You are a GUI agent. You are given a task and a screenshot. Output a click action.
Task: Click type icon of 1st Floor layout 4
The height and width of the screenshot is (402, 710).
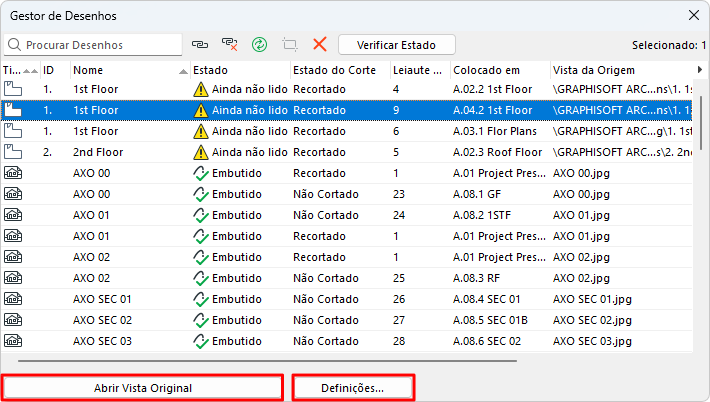click(x=13, y=89)
